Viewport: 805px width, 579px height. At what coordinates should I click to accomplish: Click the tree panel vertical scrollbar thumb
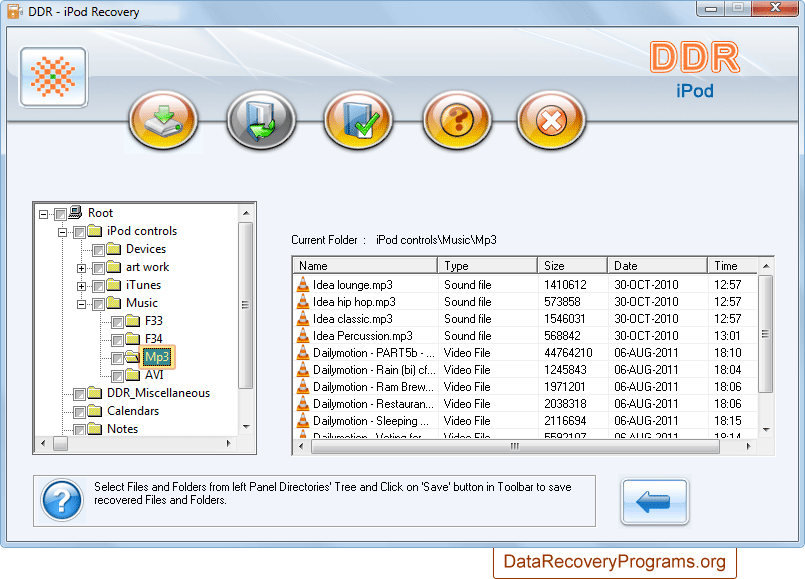pos(245,305)
